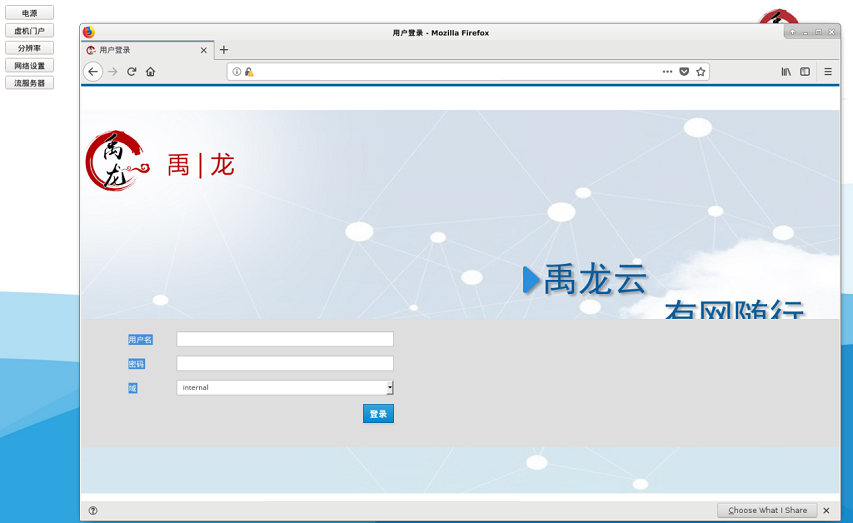Click the 禹龙 circular logo image
Screen dimensions: 853x523
[116, 161]
